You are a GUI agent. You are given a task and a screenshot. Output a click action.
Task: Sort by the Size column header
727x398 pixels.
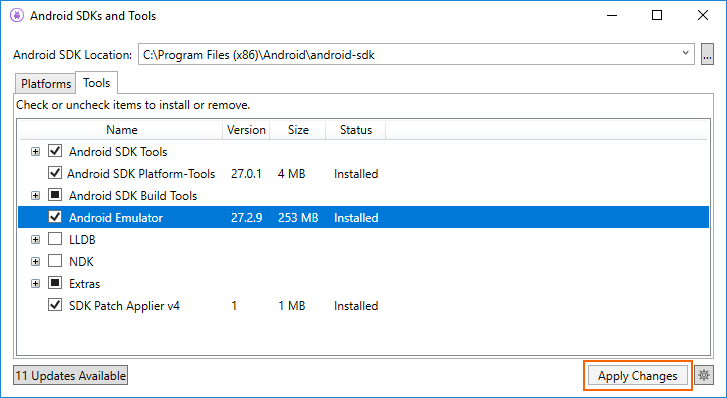(x=298, y=130)
